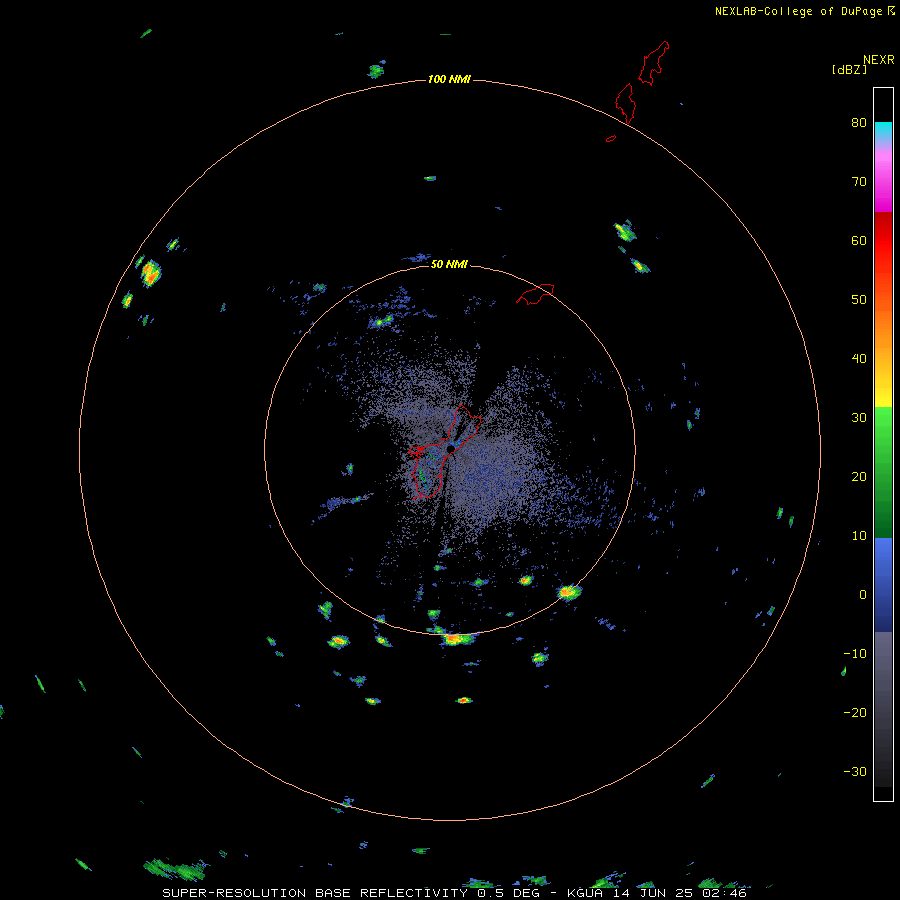Click the KGUA 14 JUN 25 02:46 timestamp
This screenshot has width=900, height=900.
(x=657, y=893)
